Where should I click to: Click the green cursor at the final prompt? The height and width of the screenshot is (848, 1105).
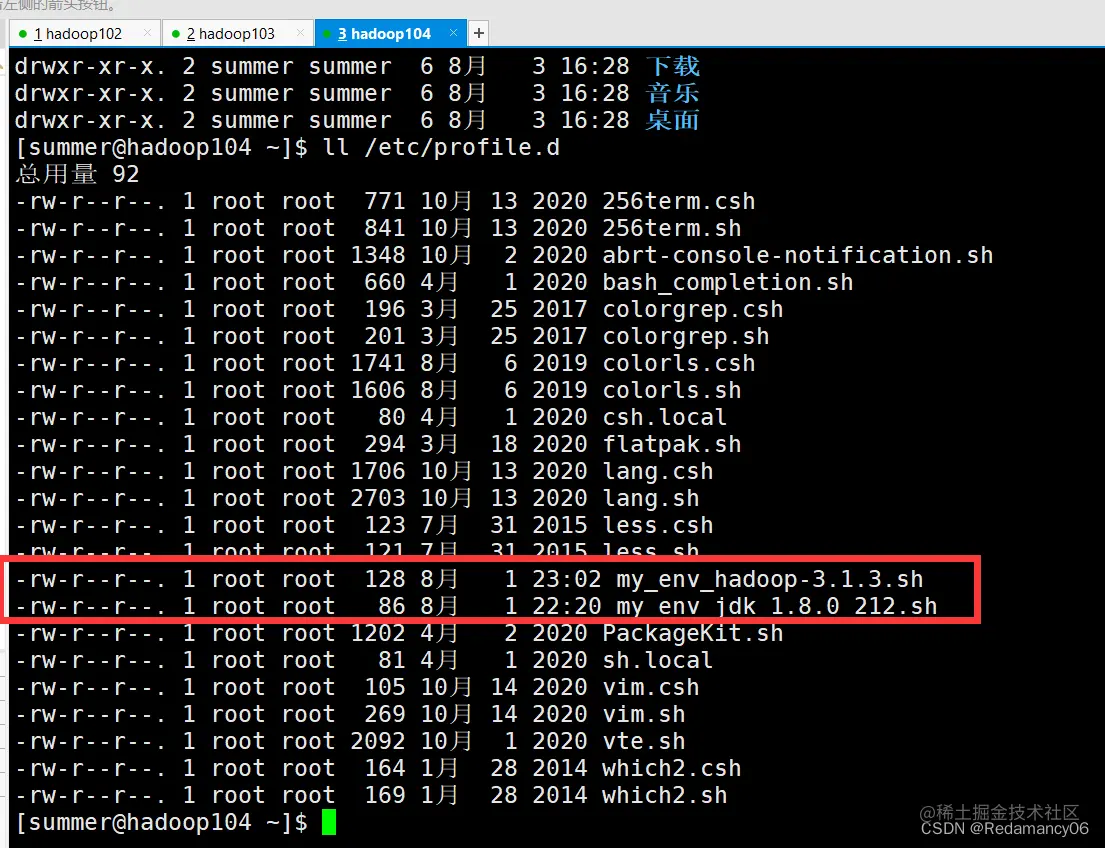(x=328, y=822)
